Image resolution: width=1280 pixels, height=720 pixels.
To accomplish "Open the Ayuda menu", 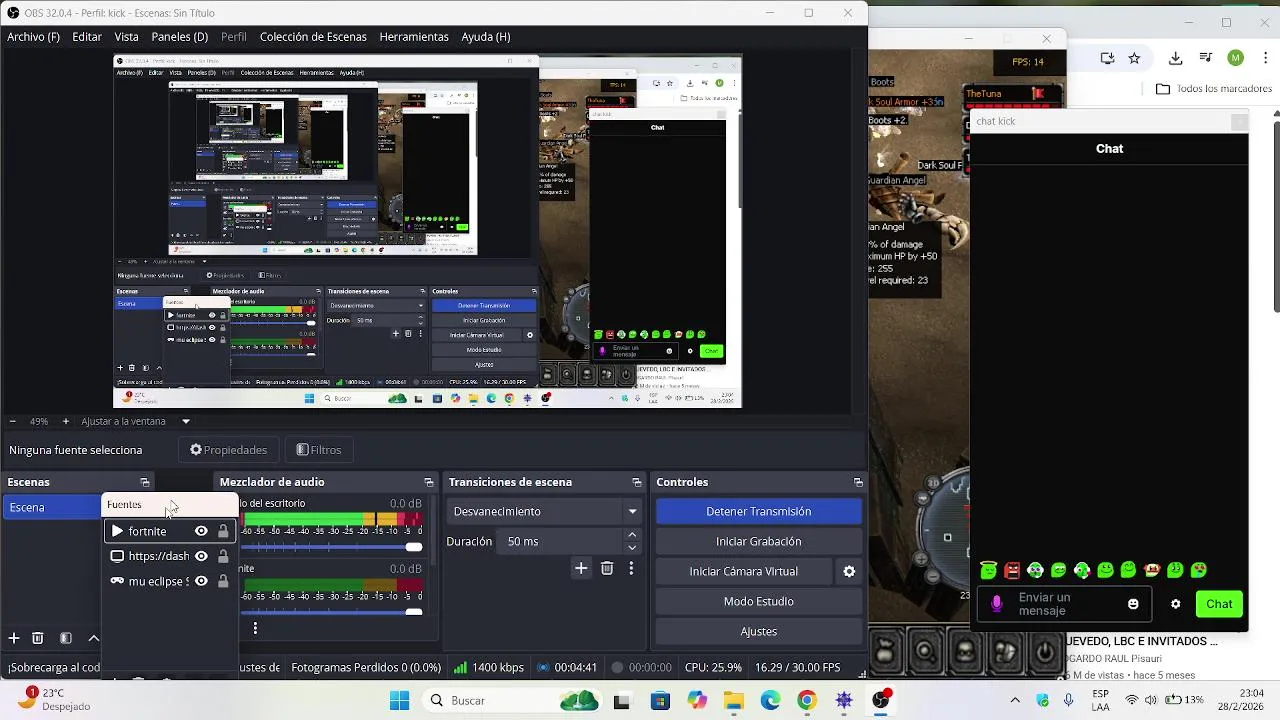I will coord(486,36).
